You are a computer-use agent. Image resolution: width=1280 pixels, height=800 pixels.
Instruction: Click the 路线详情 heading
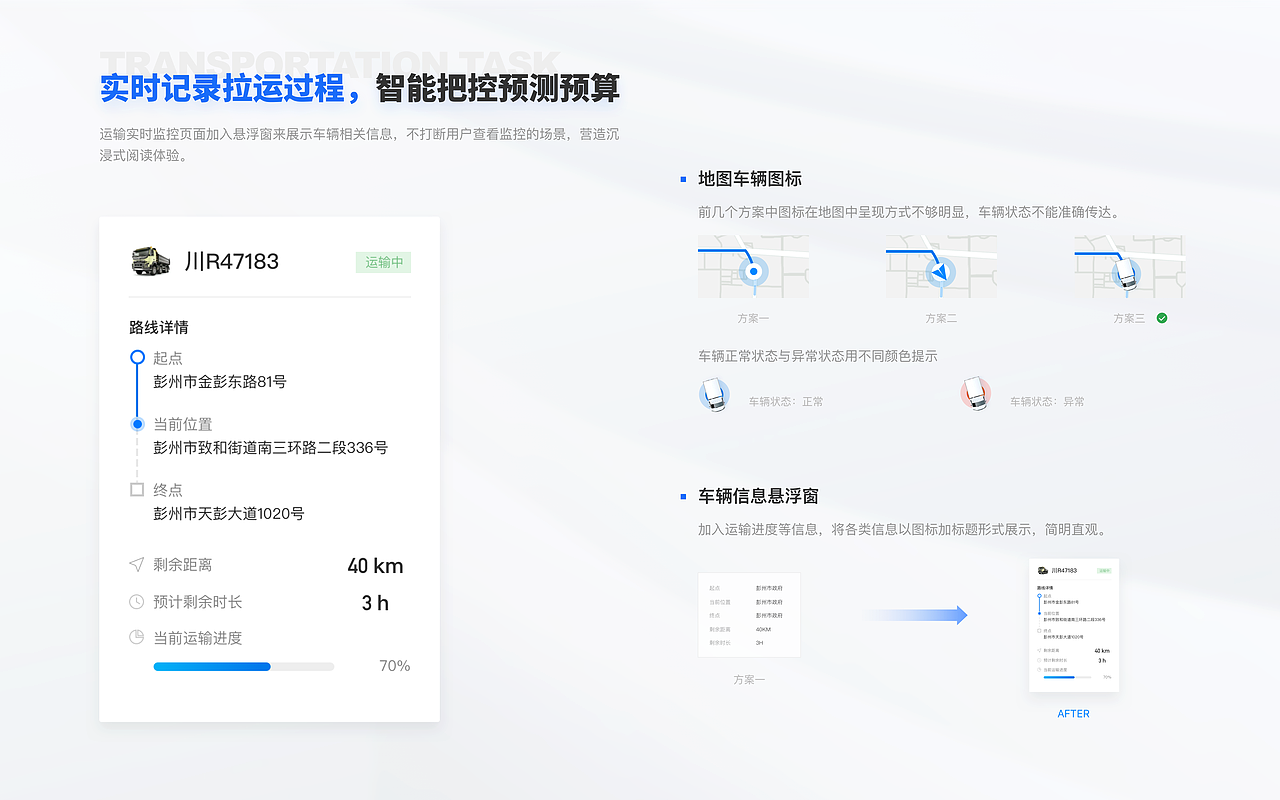point(159,327)
